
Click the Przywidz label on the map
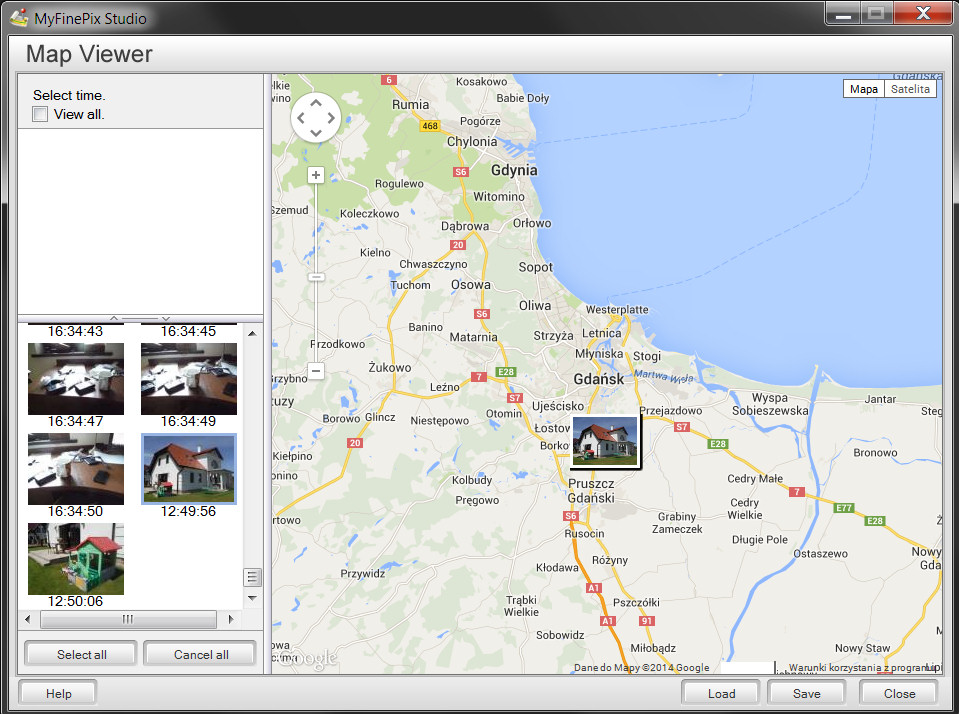(363, 573)
